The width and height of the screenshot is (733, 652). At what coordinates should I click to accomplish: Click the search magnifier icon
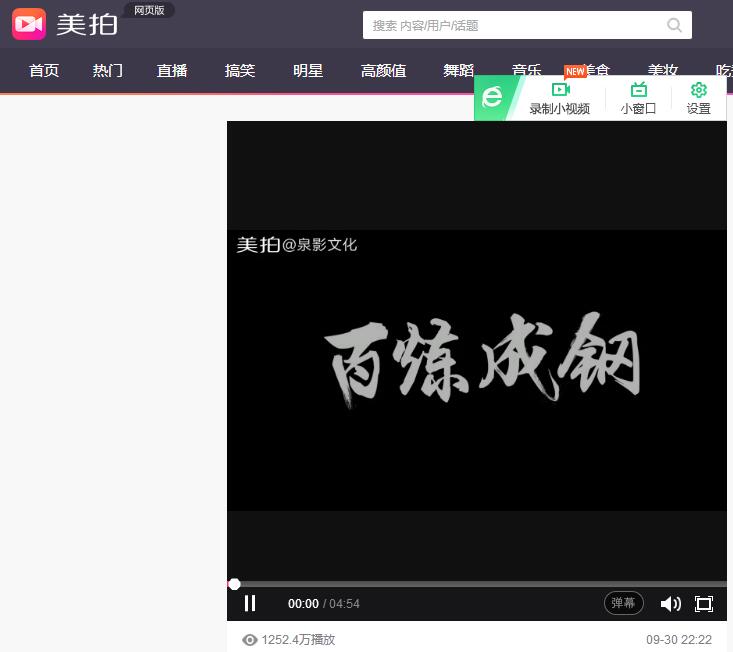coord(675,25)
